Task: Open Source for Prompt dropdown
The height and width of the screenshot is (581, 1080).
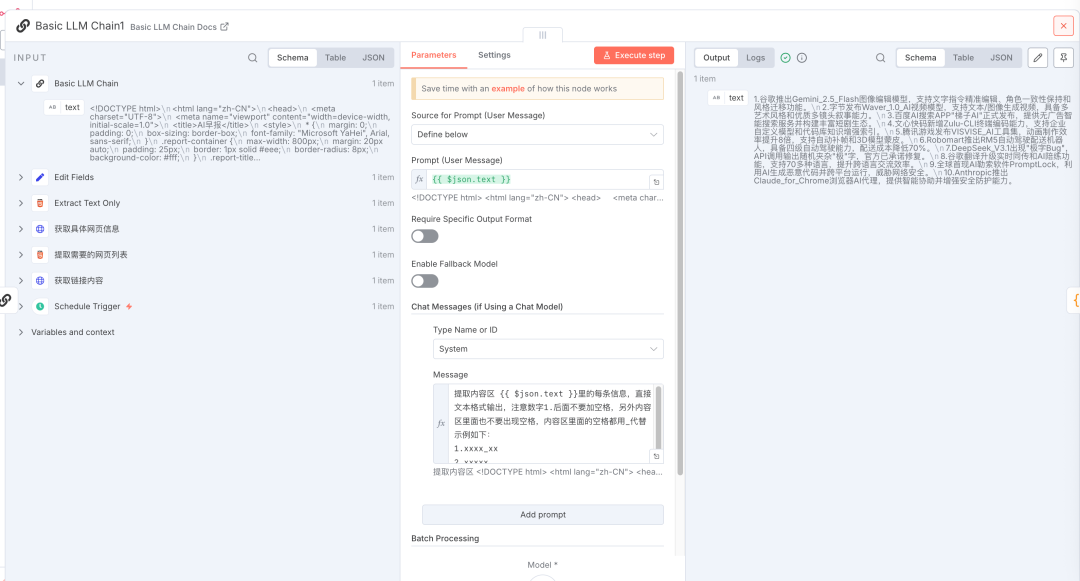Action: (537, 134)
